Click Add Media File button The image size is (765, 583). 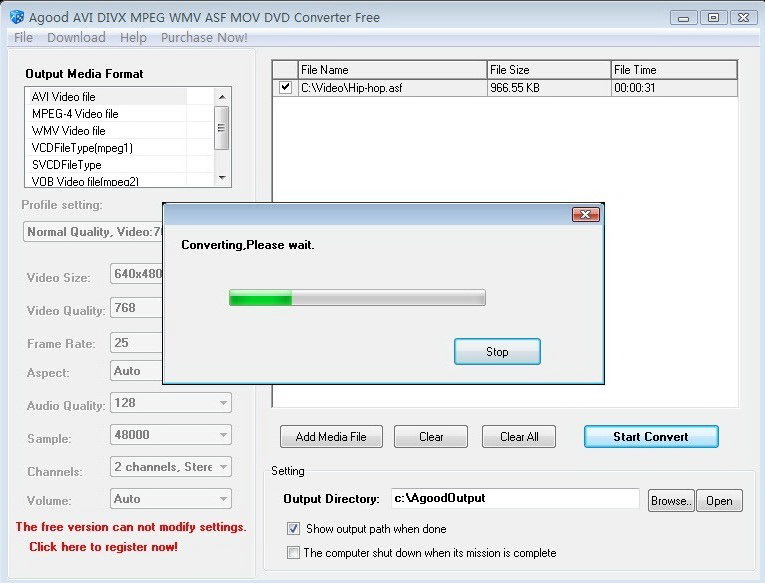331,437
